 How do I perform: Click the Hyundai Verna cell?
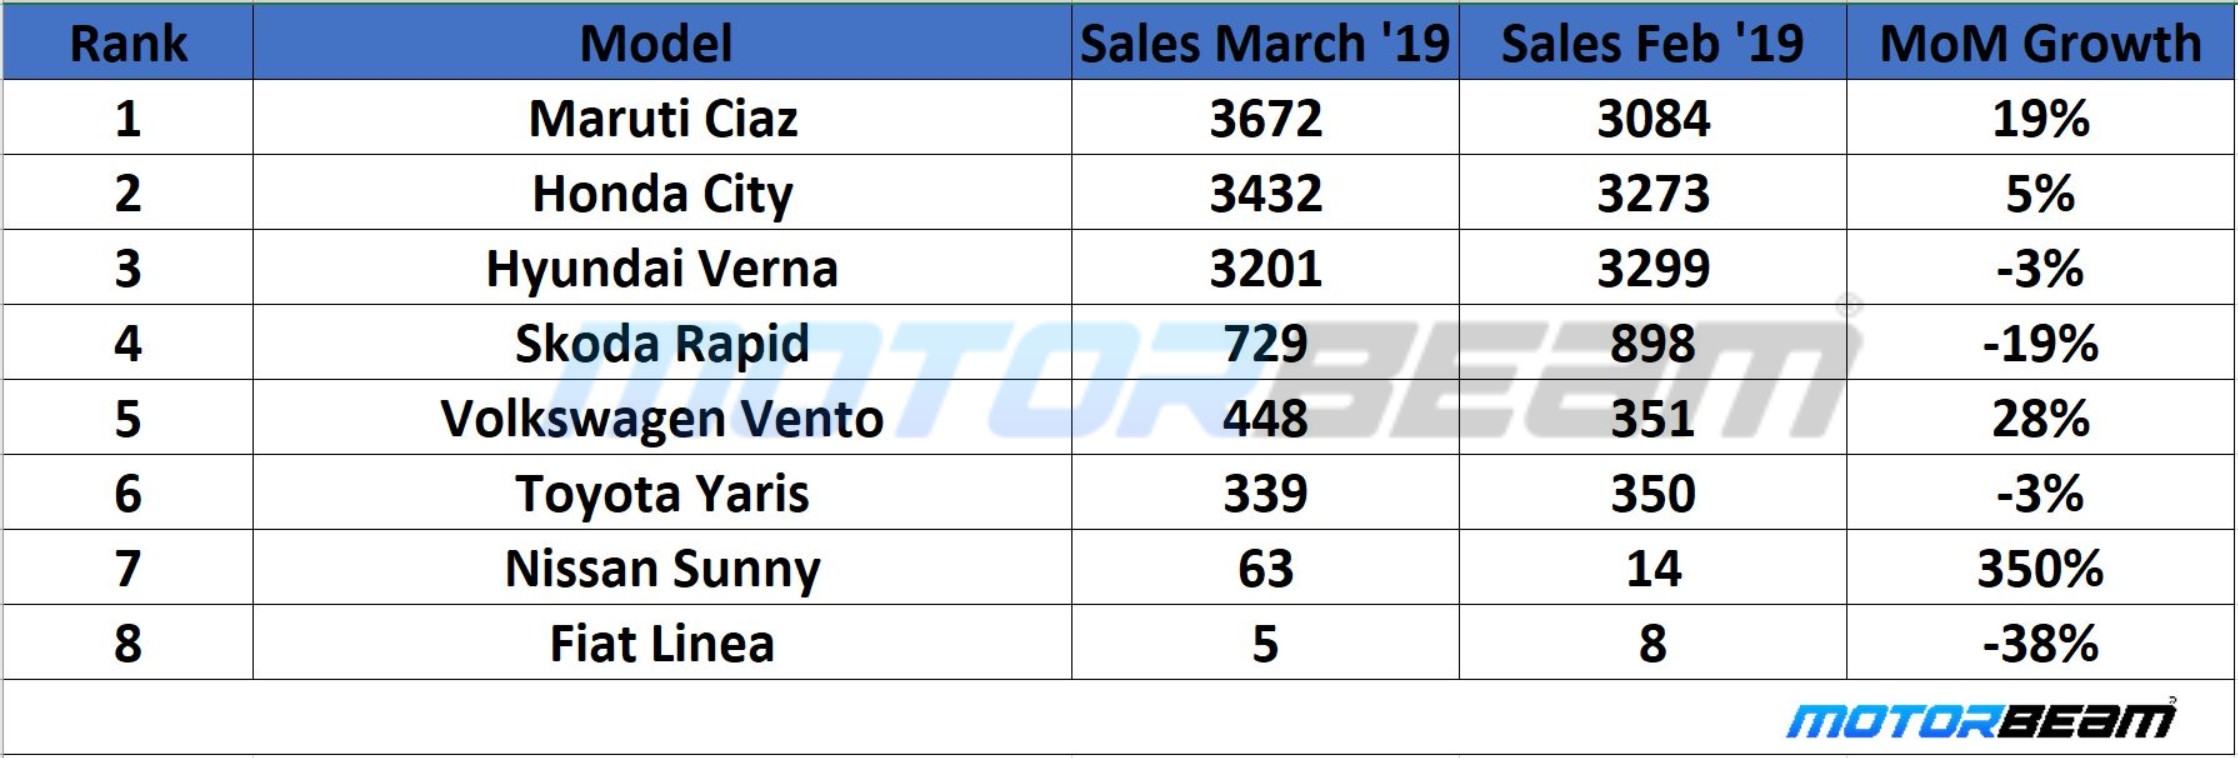coord(663,269)
